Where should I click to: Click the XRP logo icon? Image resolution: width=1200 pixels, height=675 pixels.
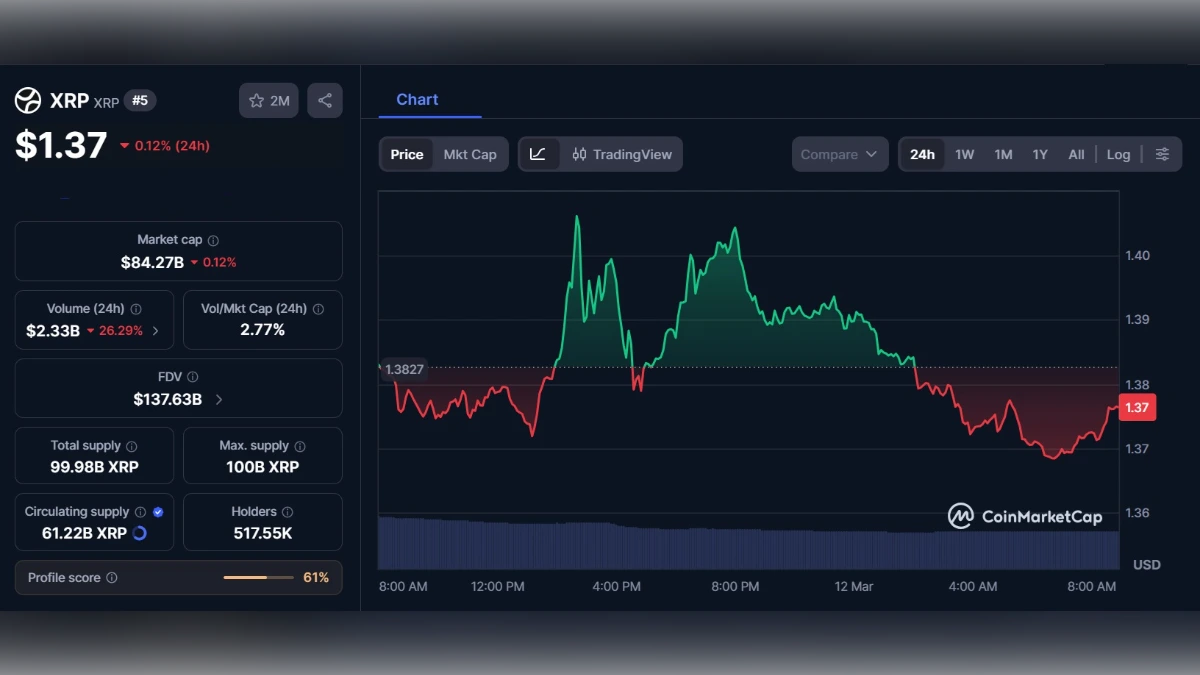pyautogui.click(x=26, y=100)
